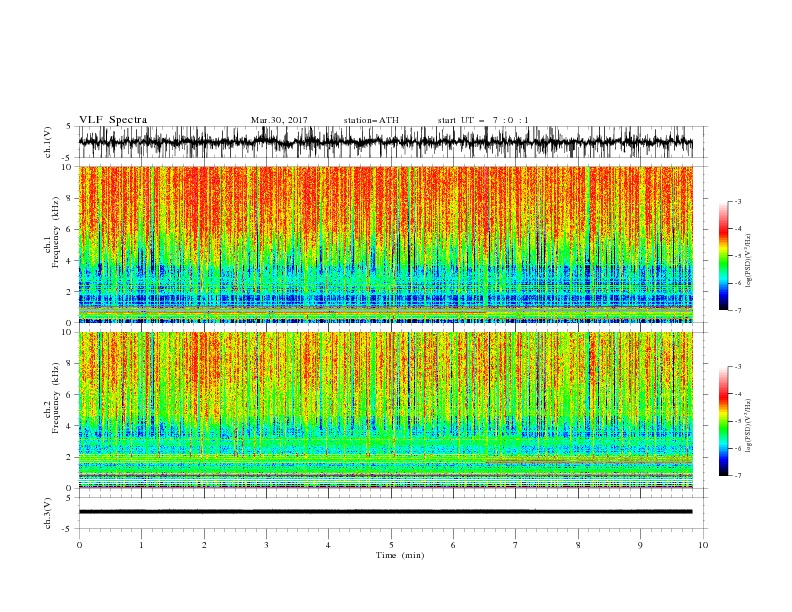792x612 pixels.
Task: Click the ch.1 spectrogram panel
Action: click(385, 244)
